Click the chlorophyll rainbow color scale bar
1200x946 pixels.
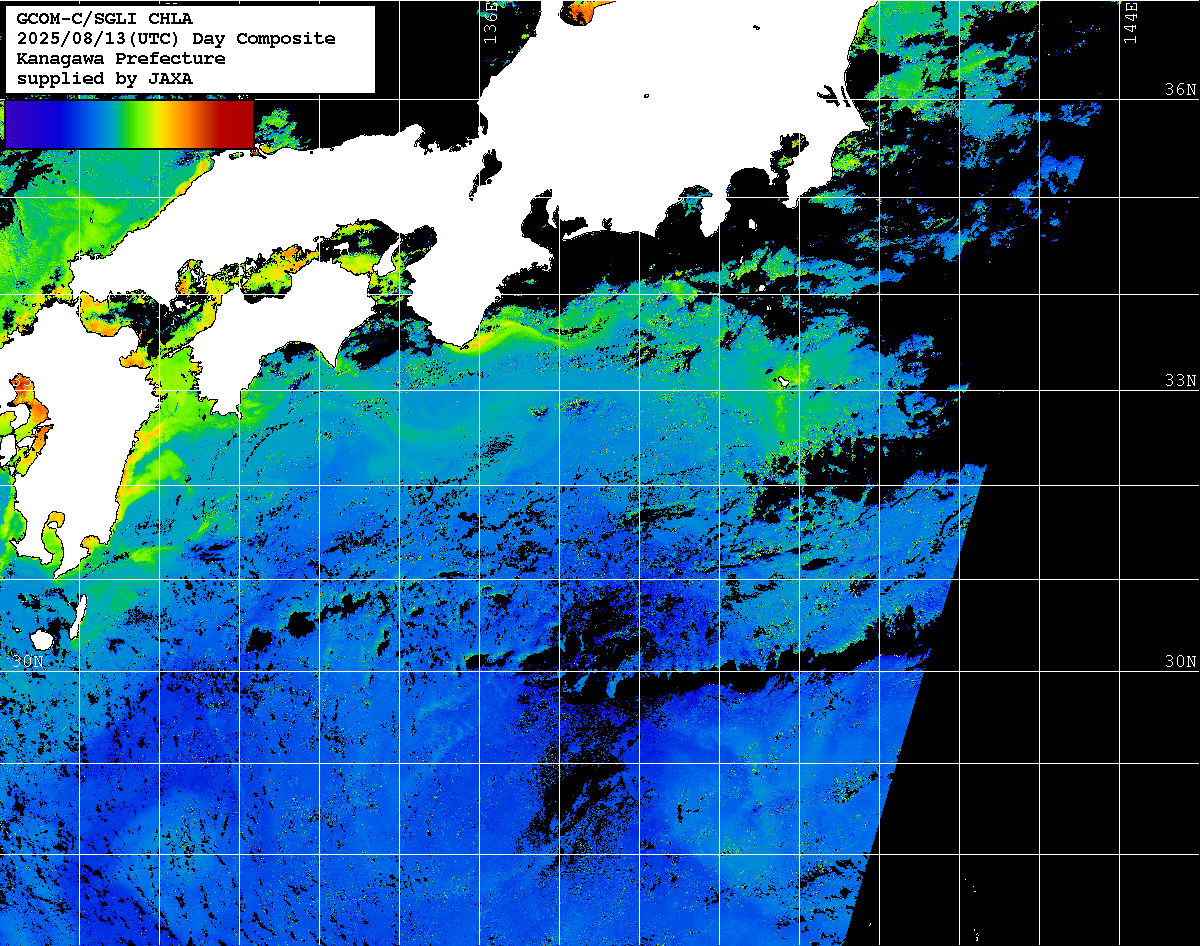[x=129, y=123]
